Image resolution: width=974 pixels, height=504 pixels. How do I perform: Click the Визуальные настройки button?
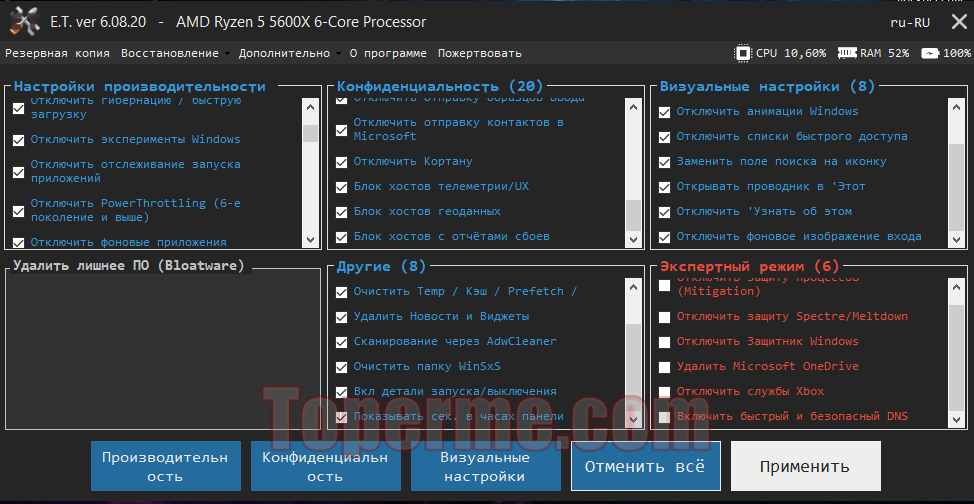[x=486, y=466]
